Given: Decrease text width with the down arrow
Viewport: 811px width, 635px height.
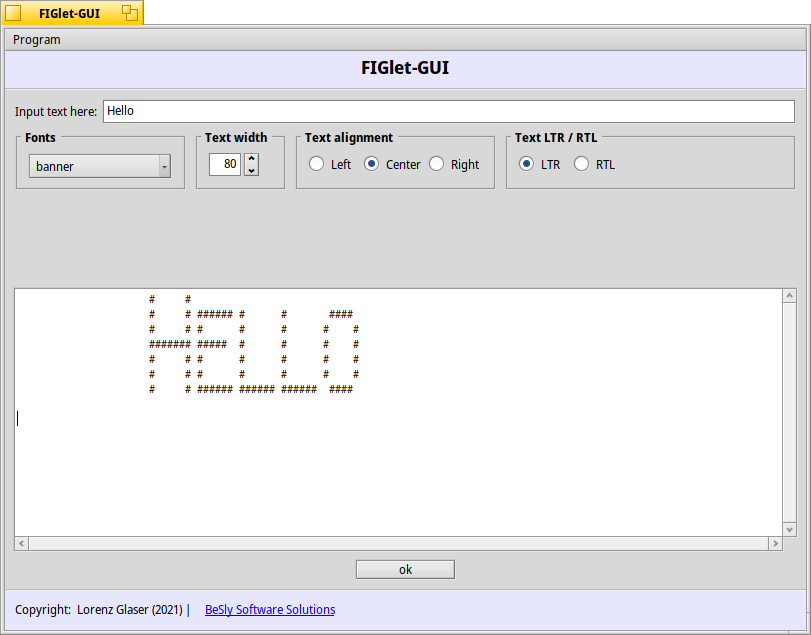Looking at the screenshot, I should 251,171.
